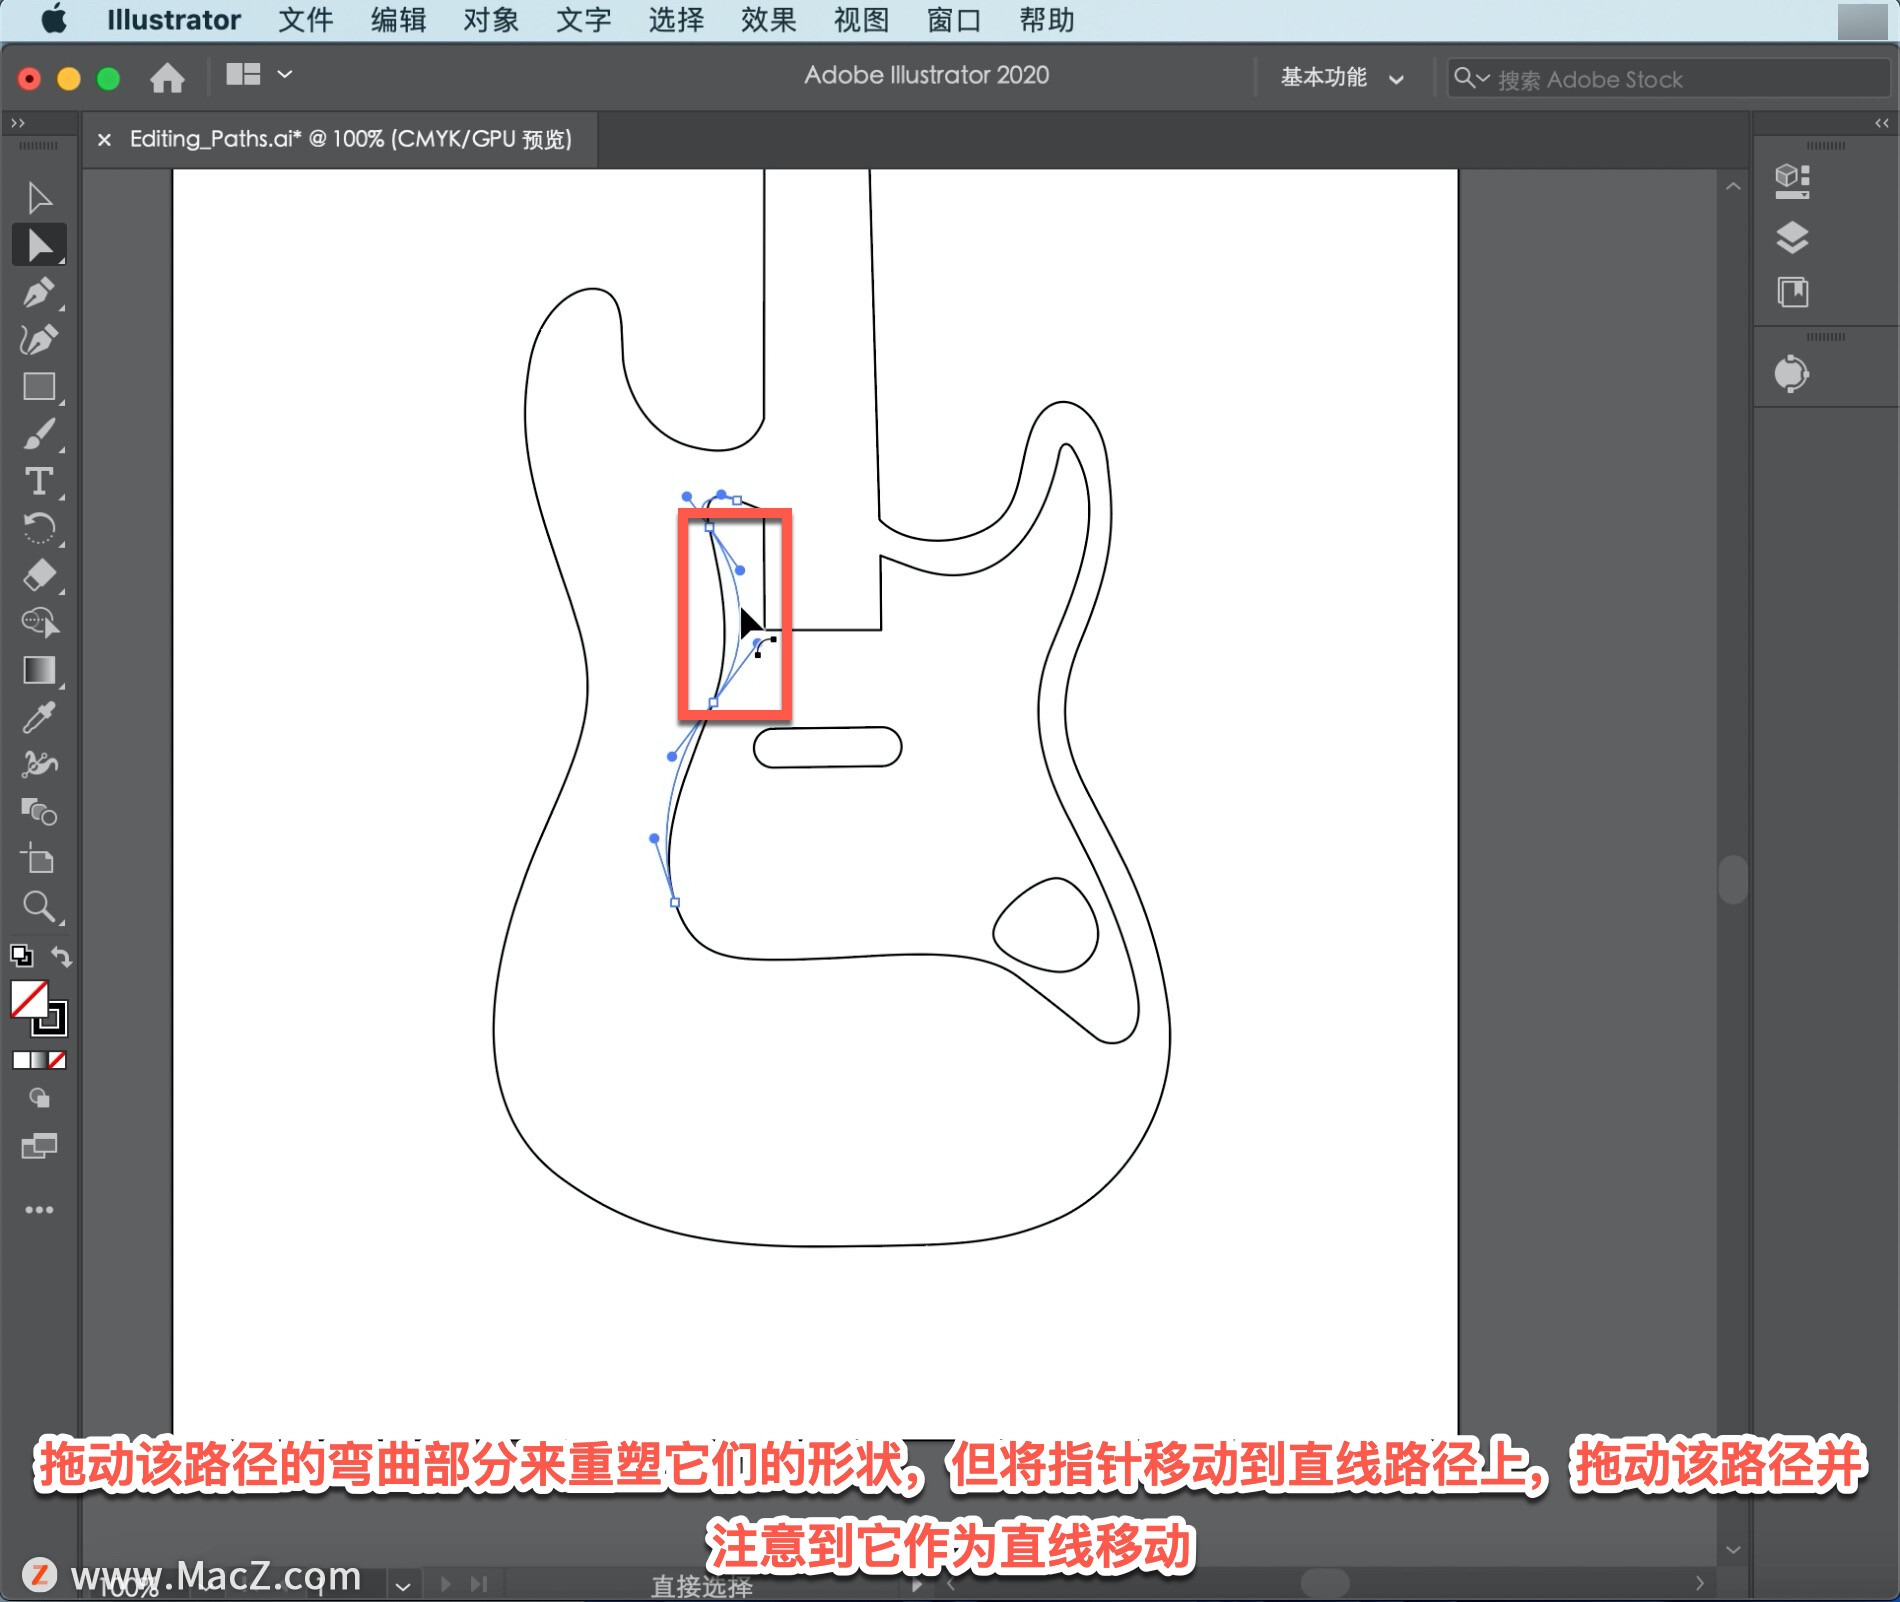The width and height of the screenshot is (1900, 1602).
Task: Open the 效果 menu
Action: [x=768, y=20]
